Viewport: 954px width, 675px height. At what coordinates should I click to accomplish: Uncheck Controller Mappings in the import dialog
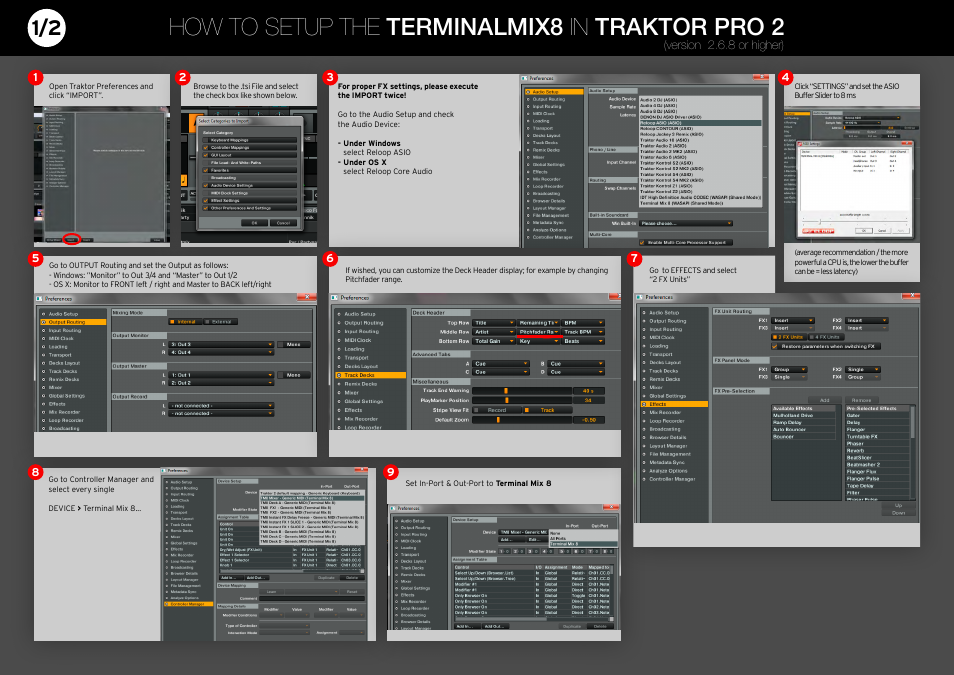point(206,147)
